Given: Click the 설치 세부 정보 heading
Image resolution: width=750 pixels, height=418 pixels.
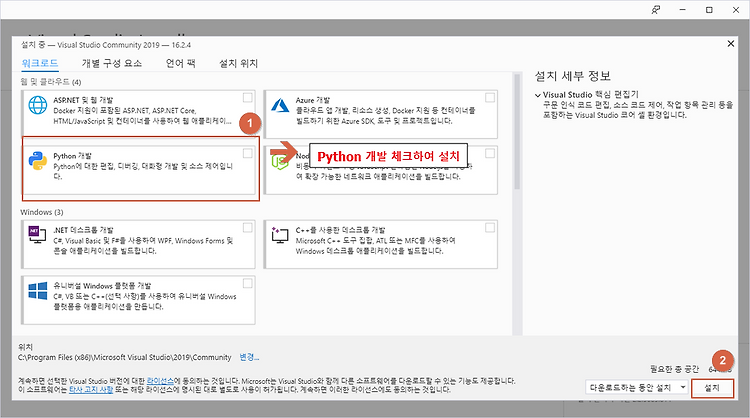Looking at the screenshot, I should click(573, 76).
